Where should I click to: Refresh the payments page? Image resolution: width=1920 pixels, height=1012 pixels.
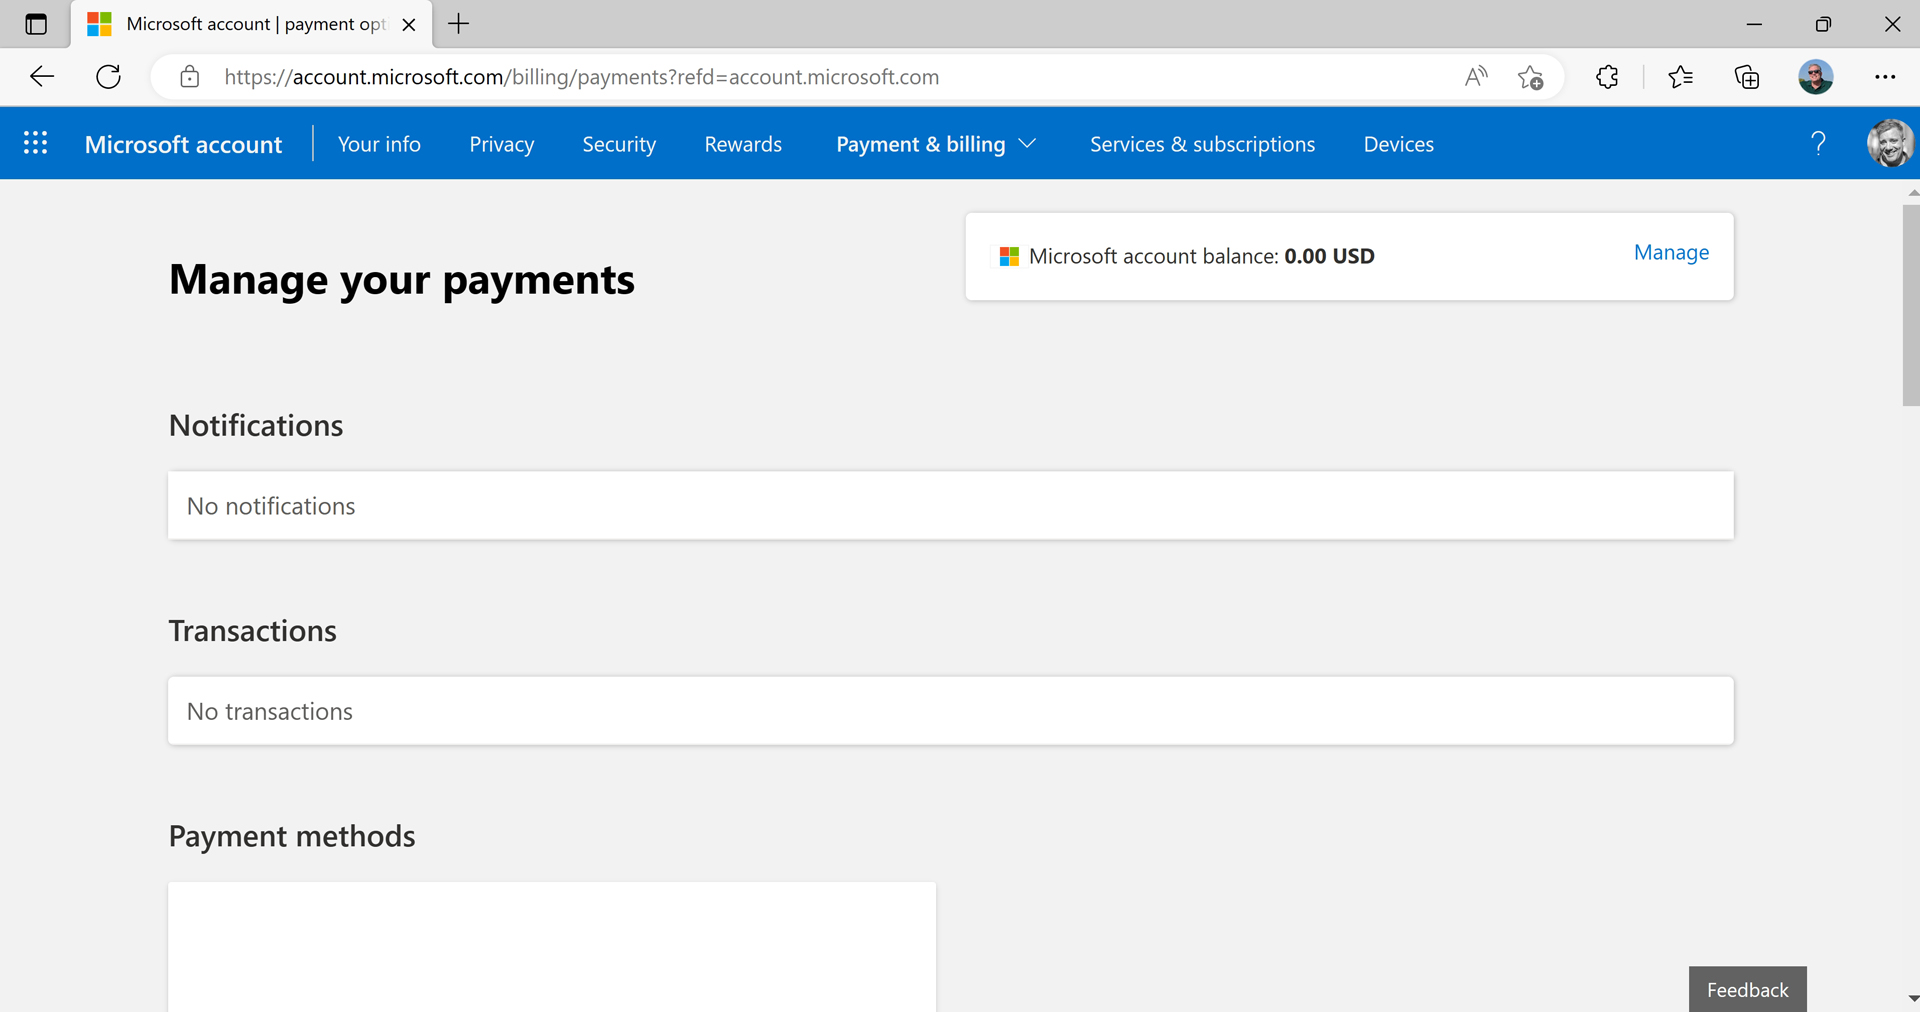click(x=108, y=77)
